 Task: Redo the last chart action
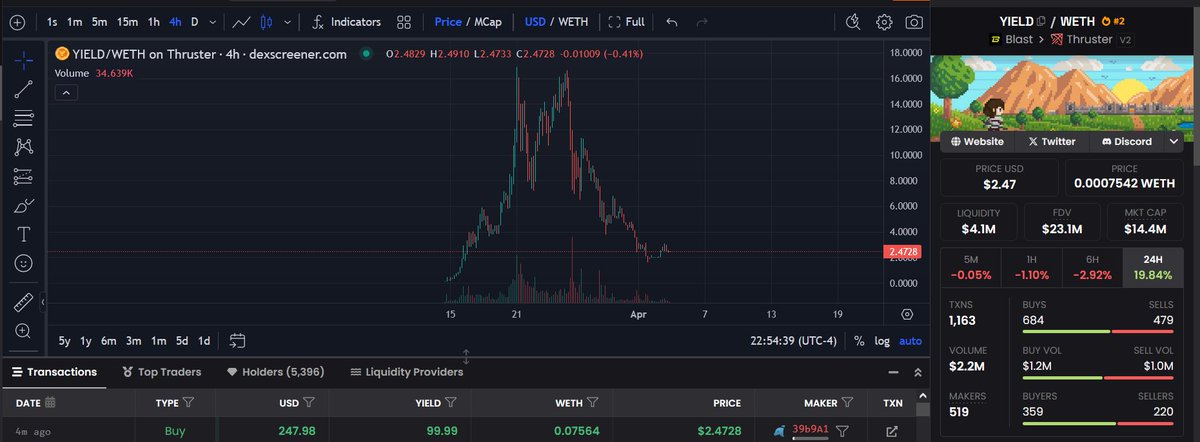tap(701, 21)
